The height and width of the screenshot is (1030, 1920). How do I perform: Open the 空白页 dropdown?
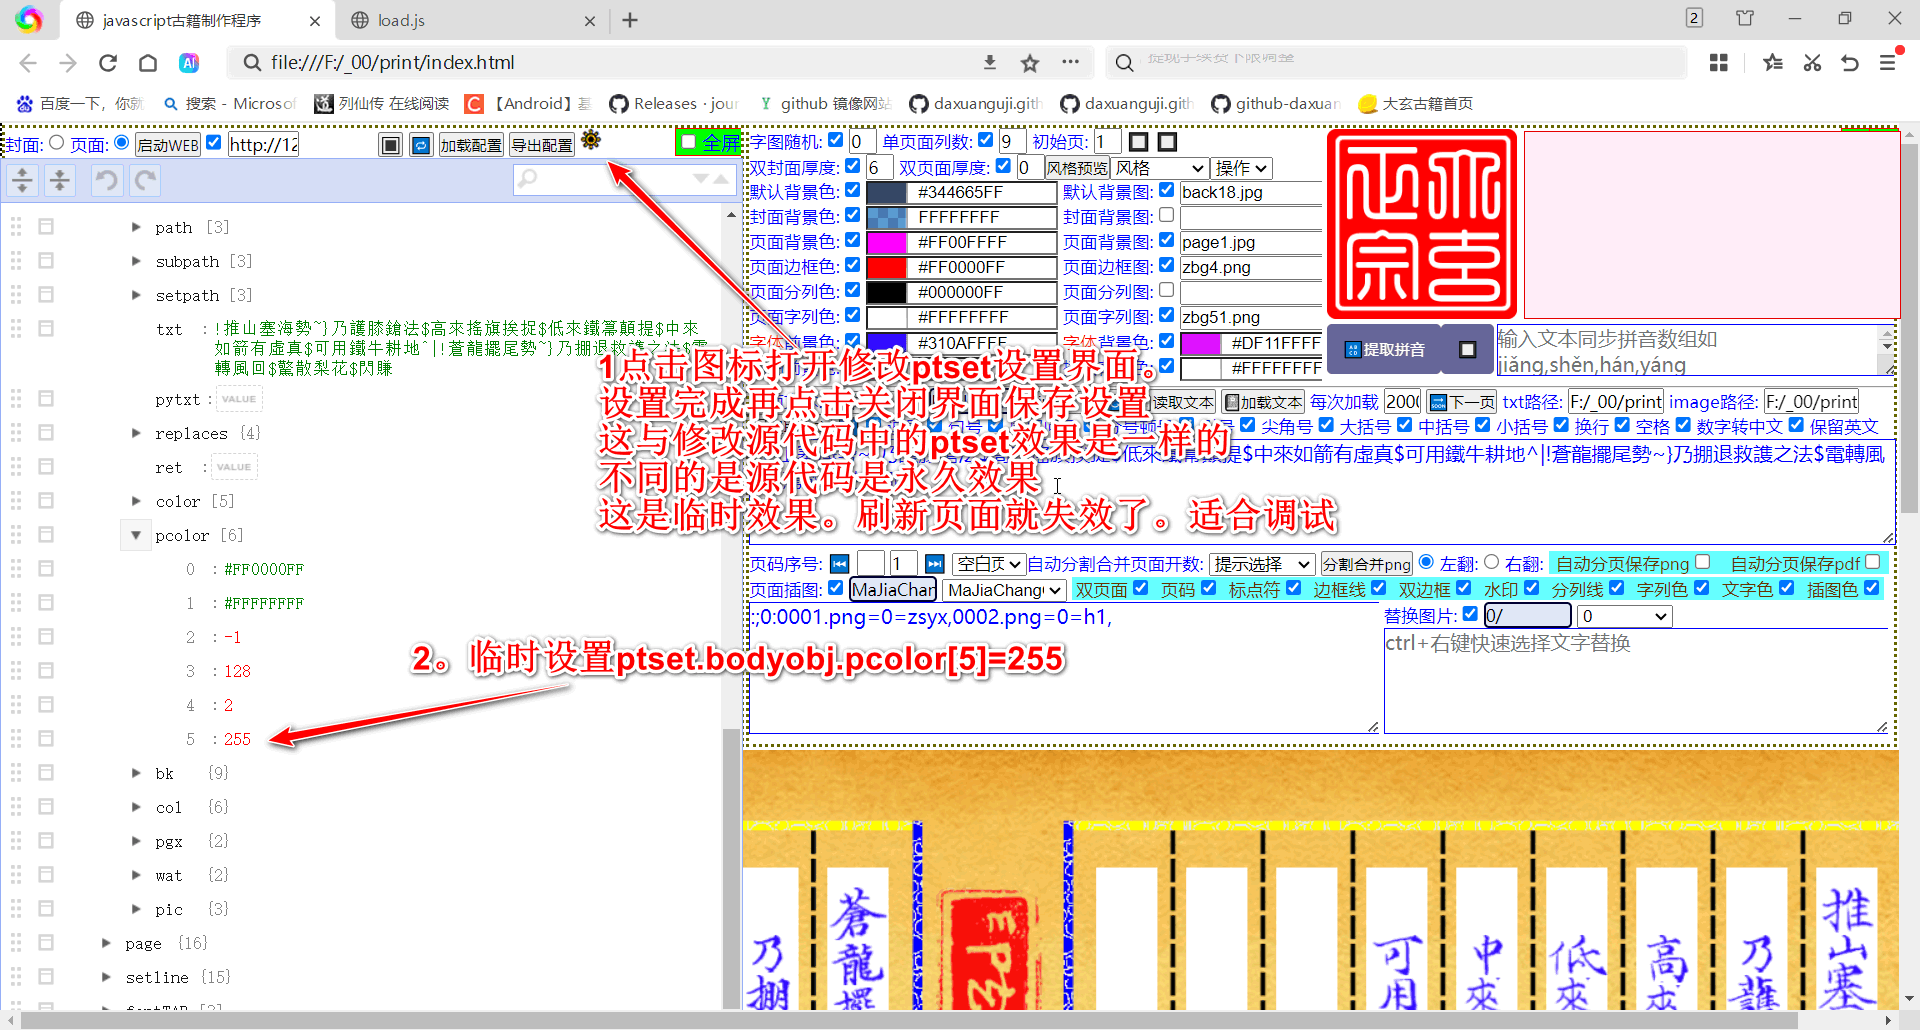tap(988, 563)
